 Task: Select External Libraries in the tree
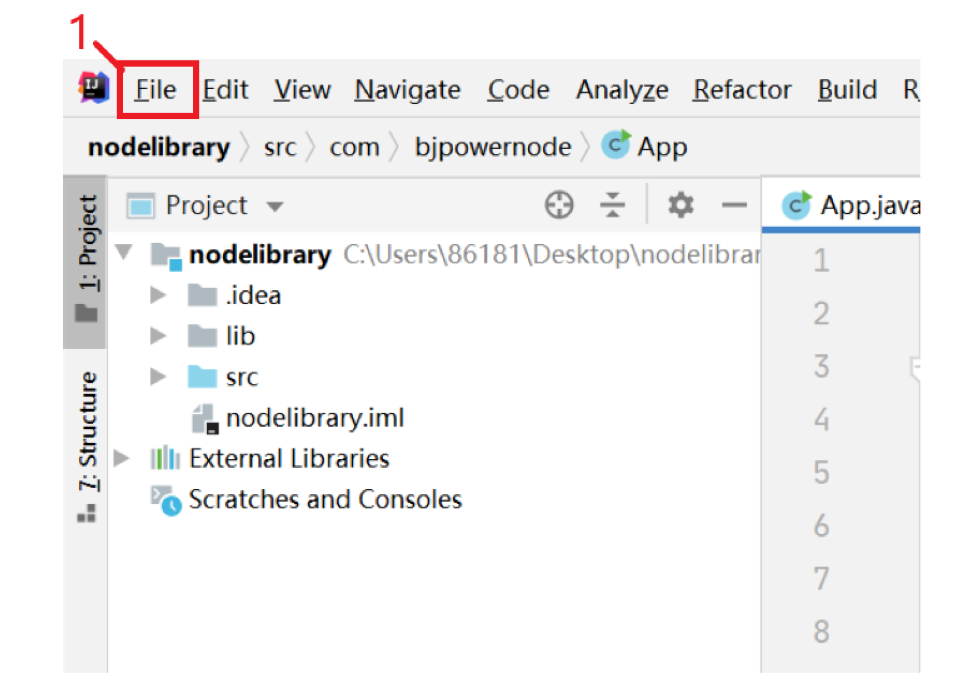click(434, 458)
